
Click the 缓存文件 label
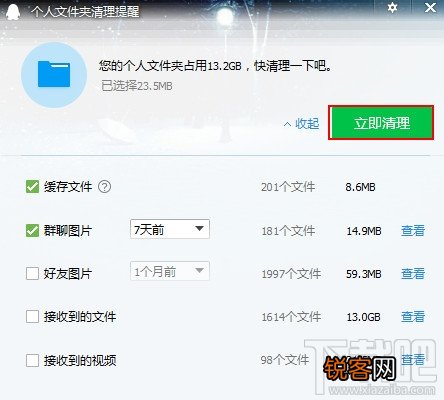point(68,187)
